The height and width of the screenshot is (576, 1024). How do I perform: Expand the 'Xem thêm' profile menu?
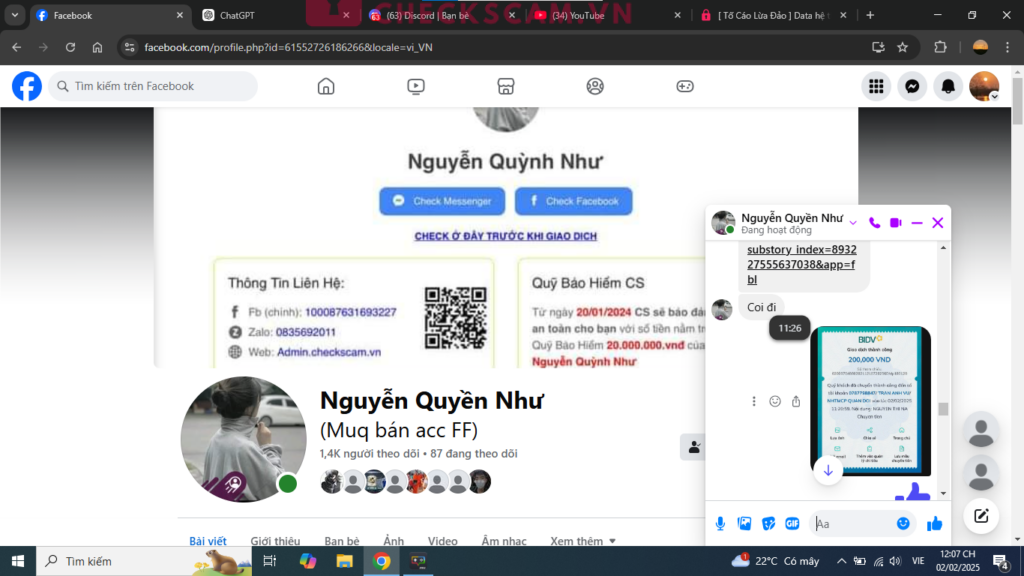[x=583, y=541]
